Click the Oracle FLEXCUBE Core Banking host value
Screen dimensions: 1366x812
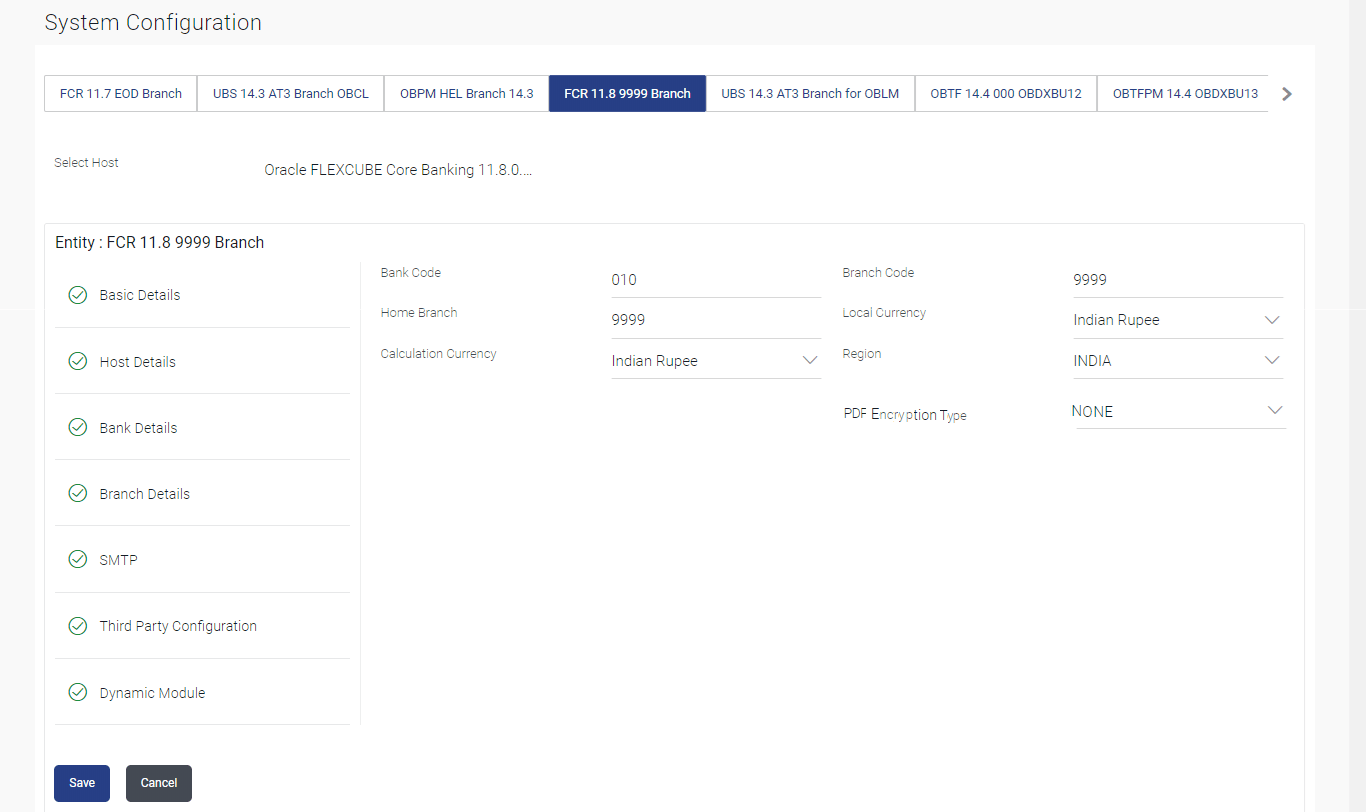tap(398, 170)
